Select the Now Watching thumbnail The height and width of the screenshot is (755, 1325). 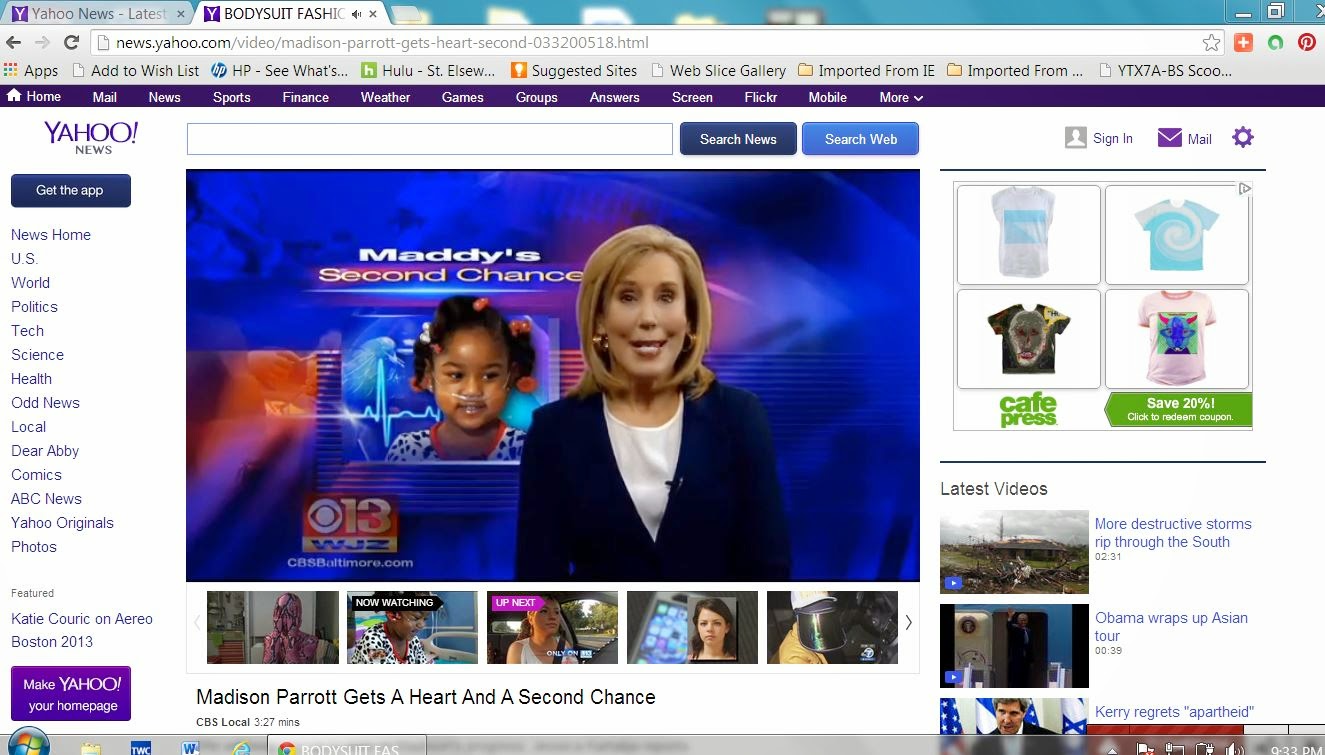pos(412,627)
